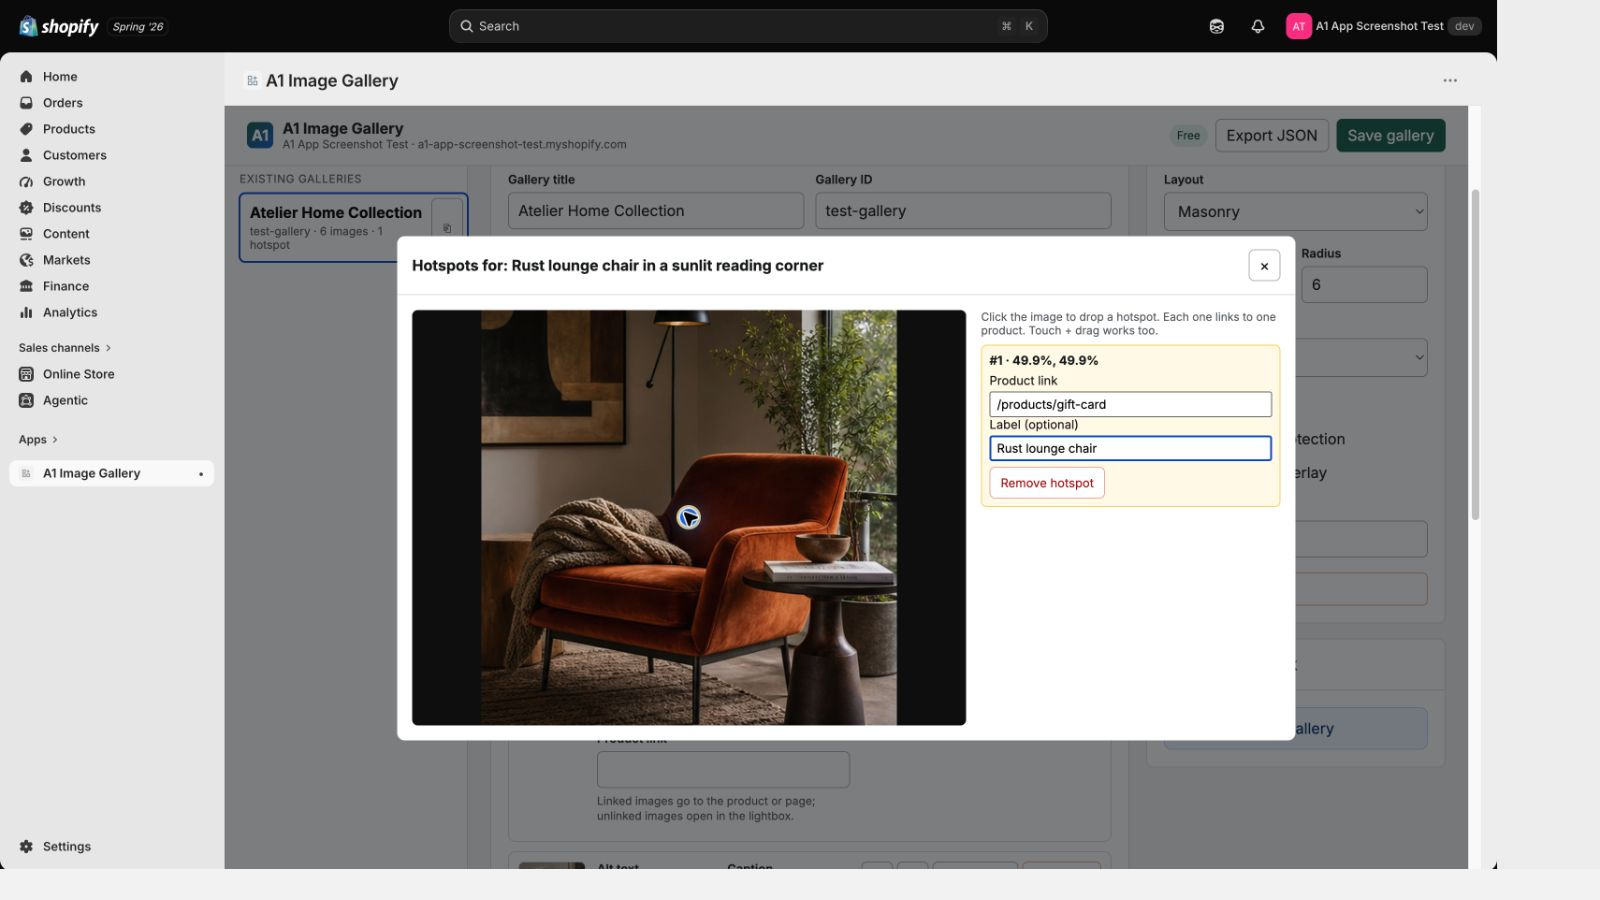This screenshot has height=900, width=1600.
Task: Click the hotspot marker on the chair image
Action: coord(688,517)
